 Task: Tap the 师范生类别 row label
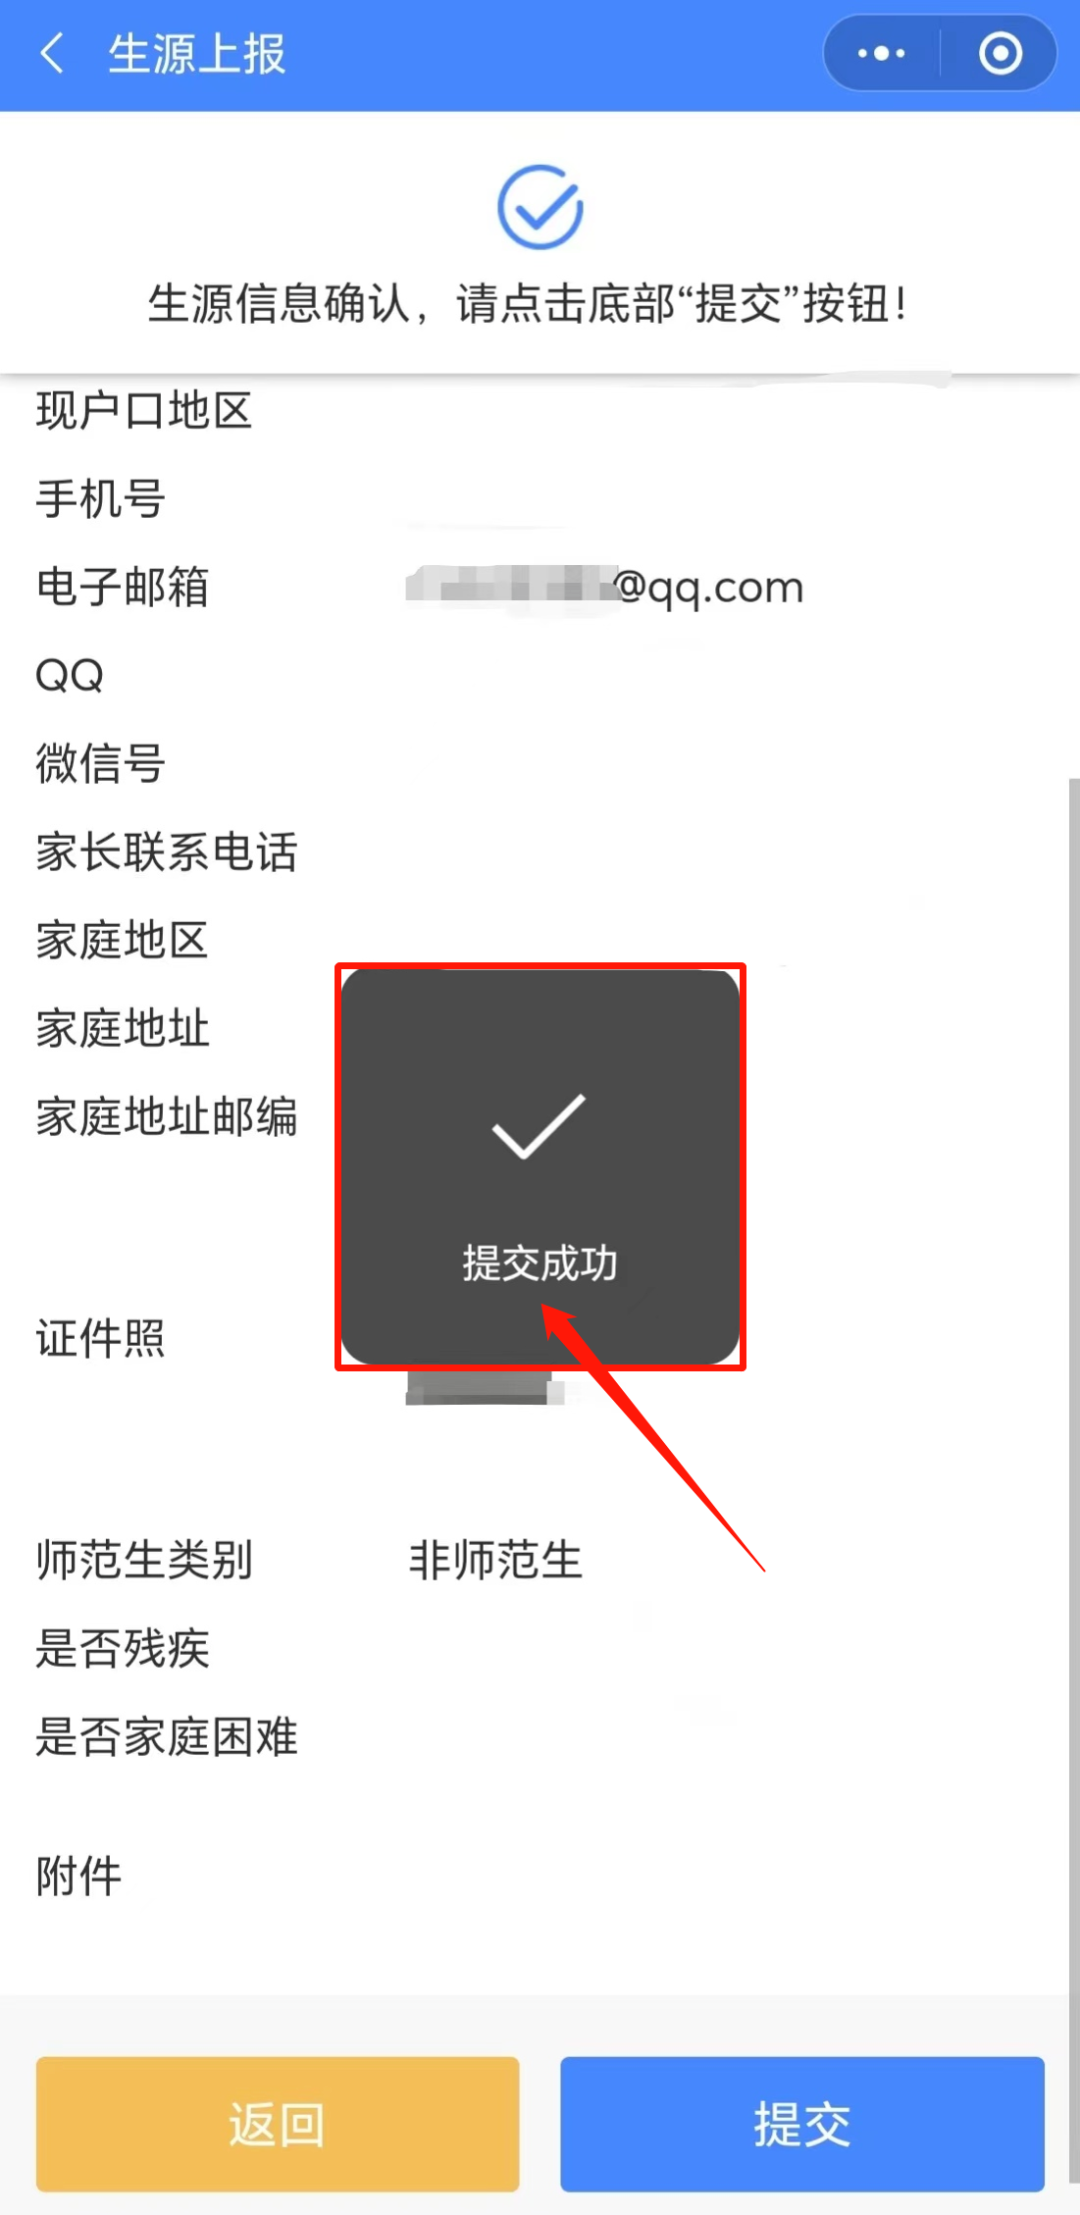144,1560
